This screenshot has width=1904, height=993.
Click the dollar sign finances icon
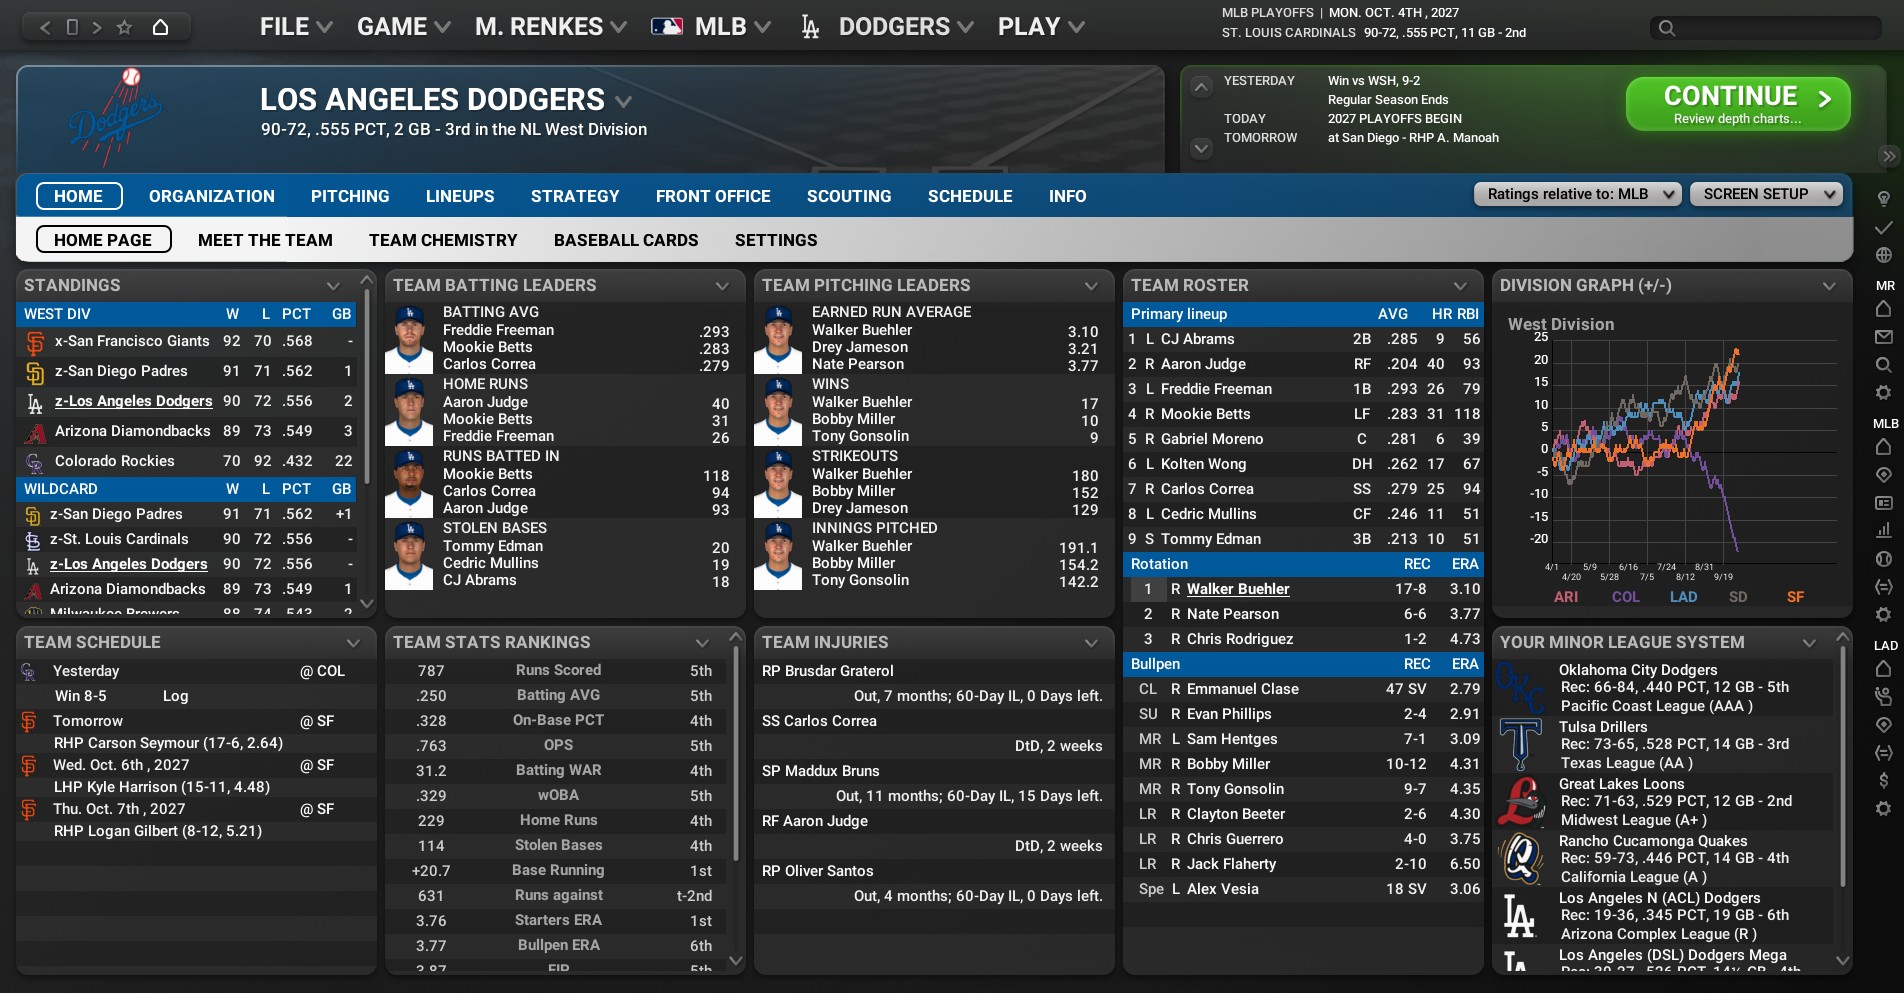point(1883,780)
